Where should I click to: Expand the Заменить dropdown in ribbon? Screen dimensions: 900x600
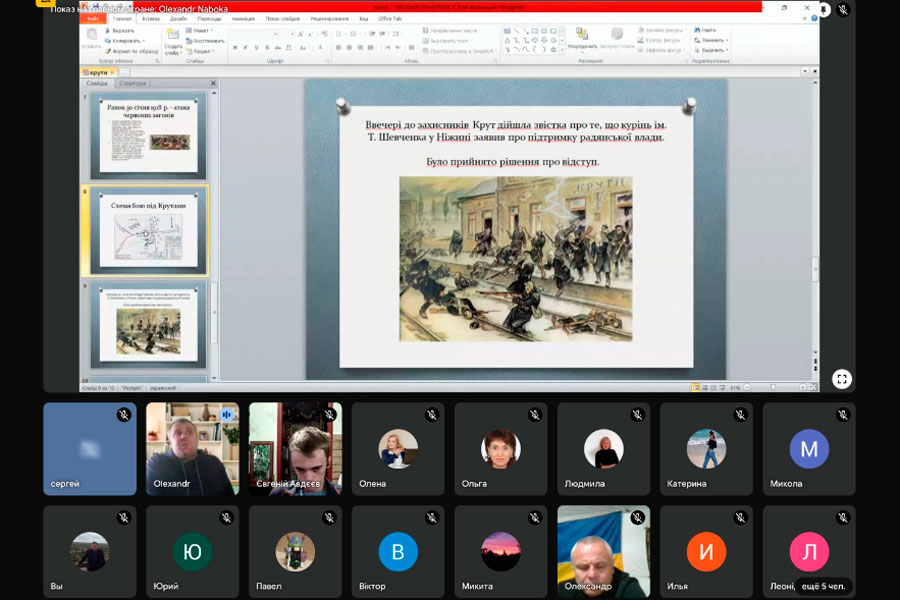click(714, 40)
